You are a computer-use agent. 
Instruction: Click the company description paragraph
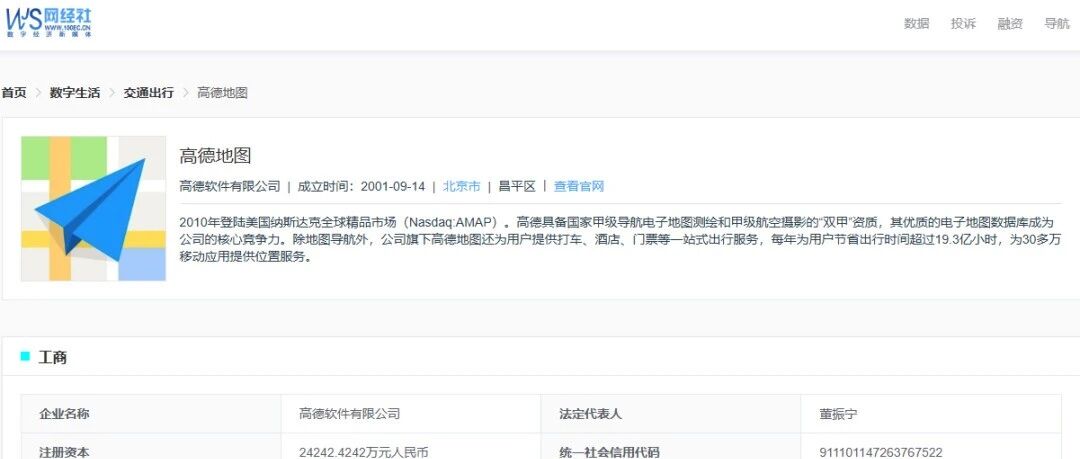click(x=620, y=240)
